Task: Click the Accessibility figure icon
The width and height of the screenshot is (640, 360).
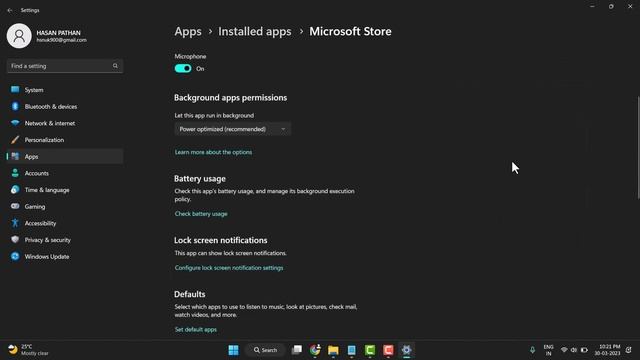Action: [x=15, y=223]
